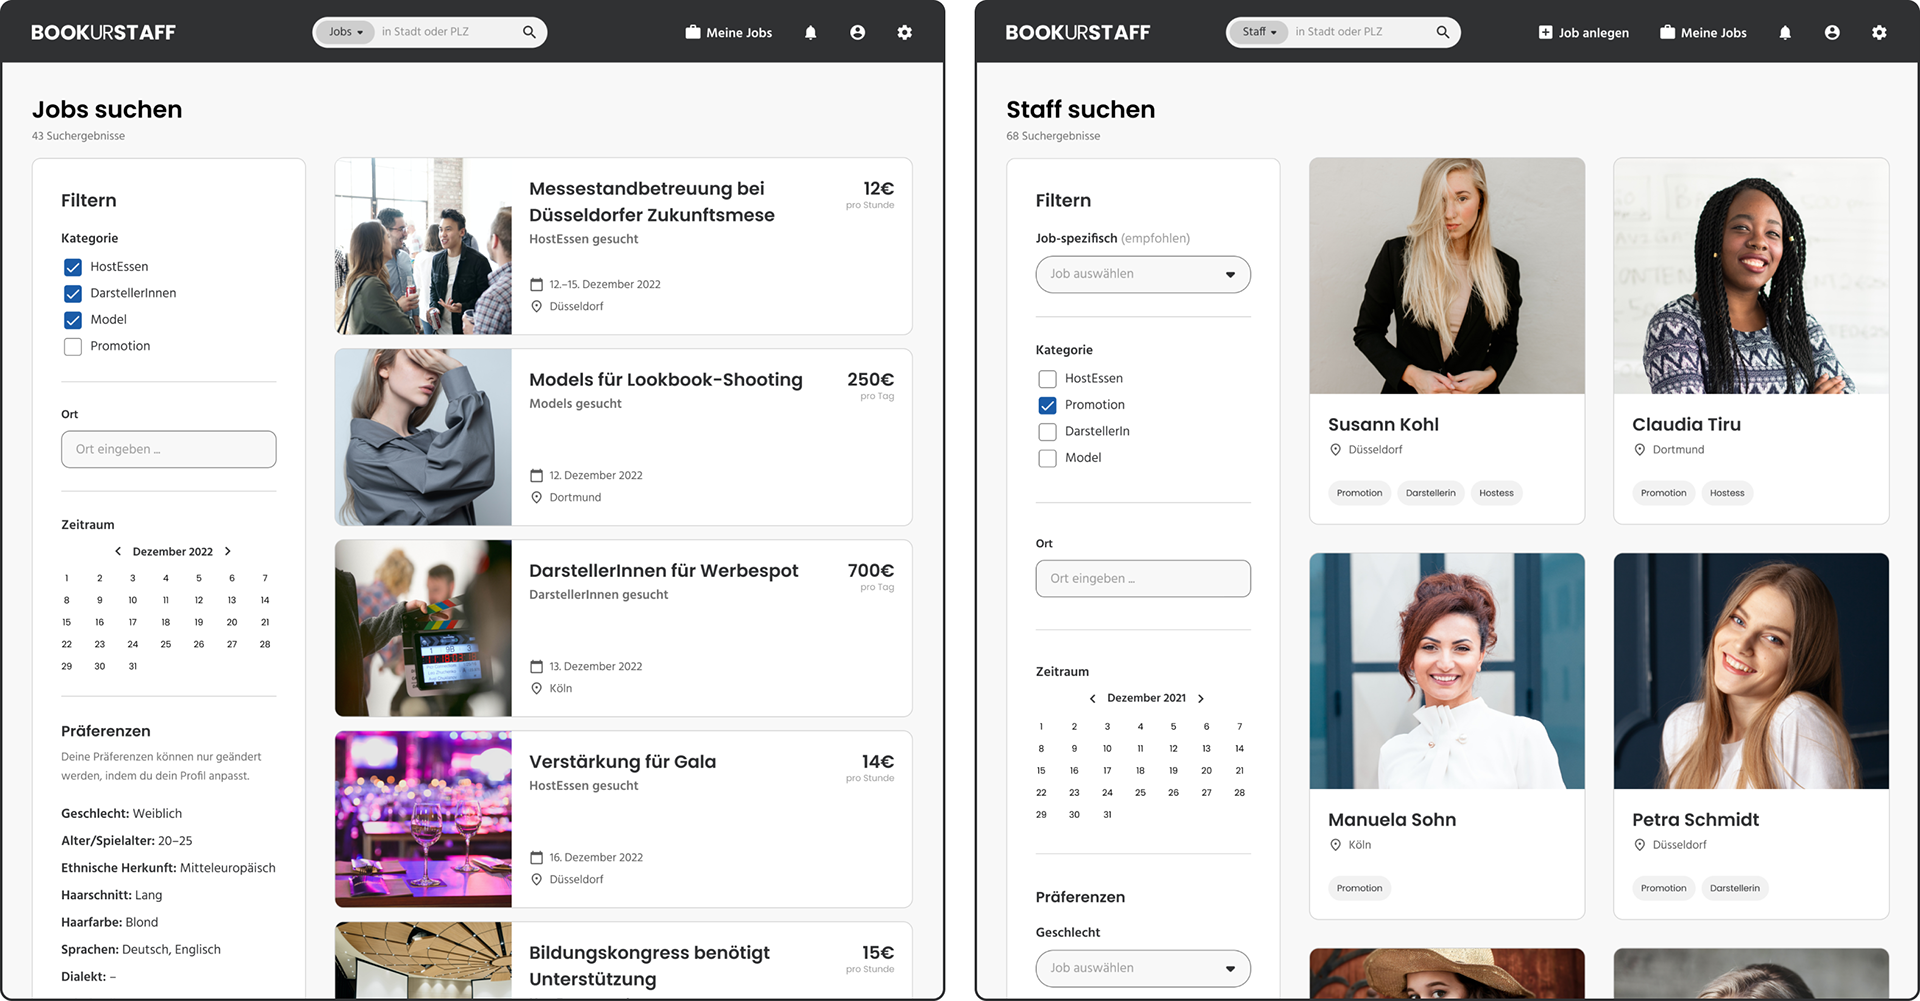Viewport: 1920px width, 1001px height.
Task: Select day 24 in Dezember 2021 calendar
Action: pos(1107,792)
